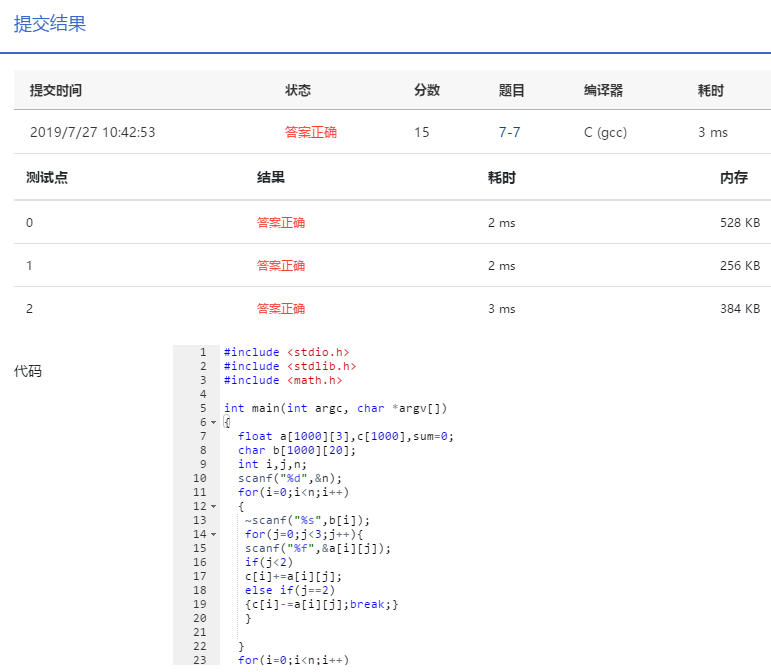
Task: Click code line #include <math.h>
Action: 283,380
